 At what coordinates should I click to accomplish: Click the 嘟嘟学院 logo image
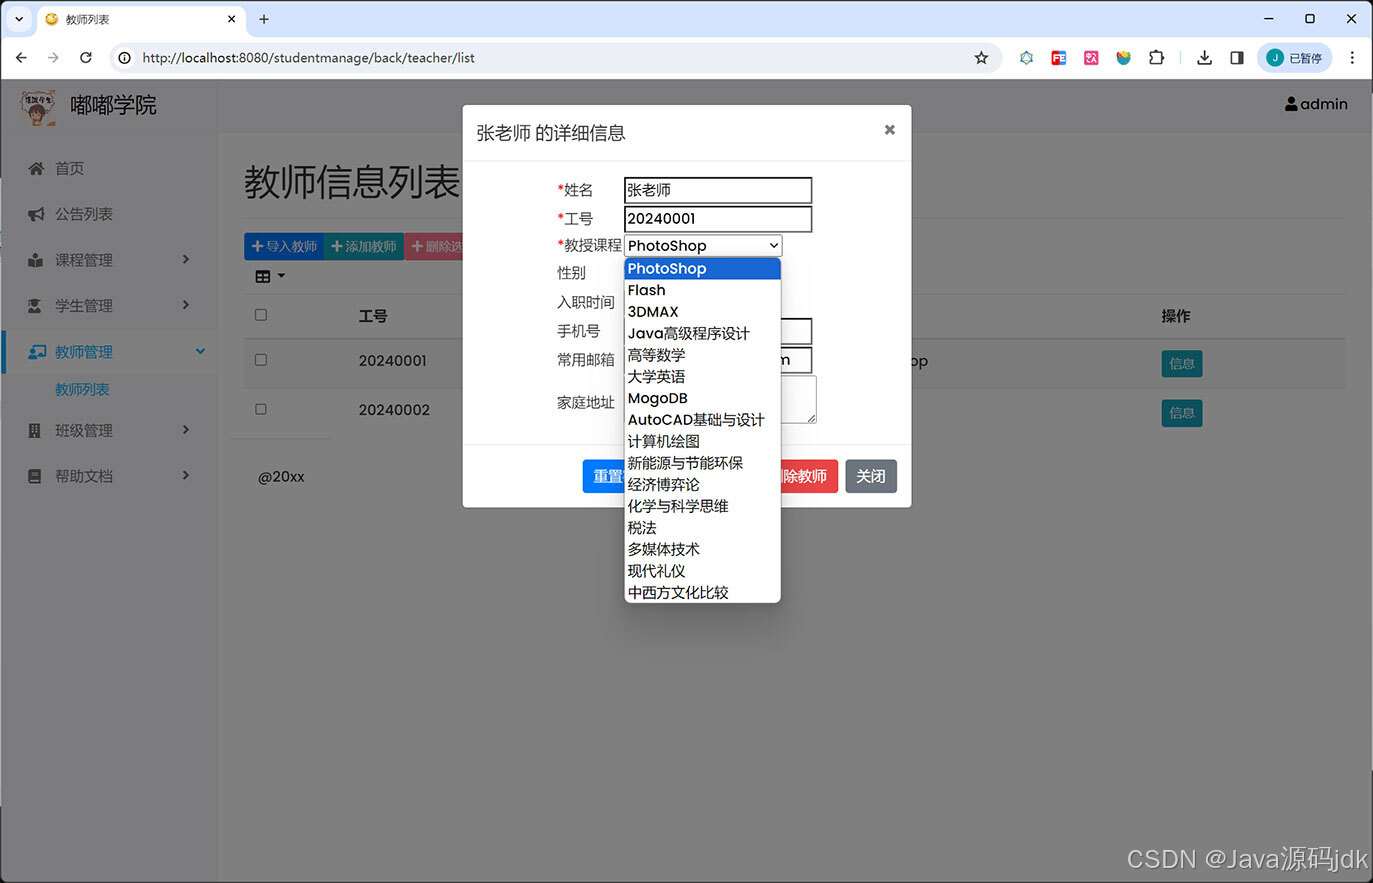[38, 106]
